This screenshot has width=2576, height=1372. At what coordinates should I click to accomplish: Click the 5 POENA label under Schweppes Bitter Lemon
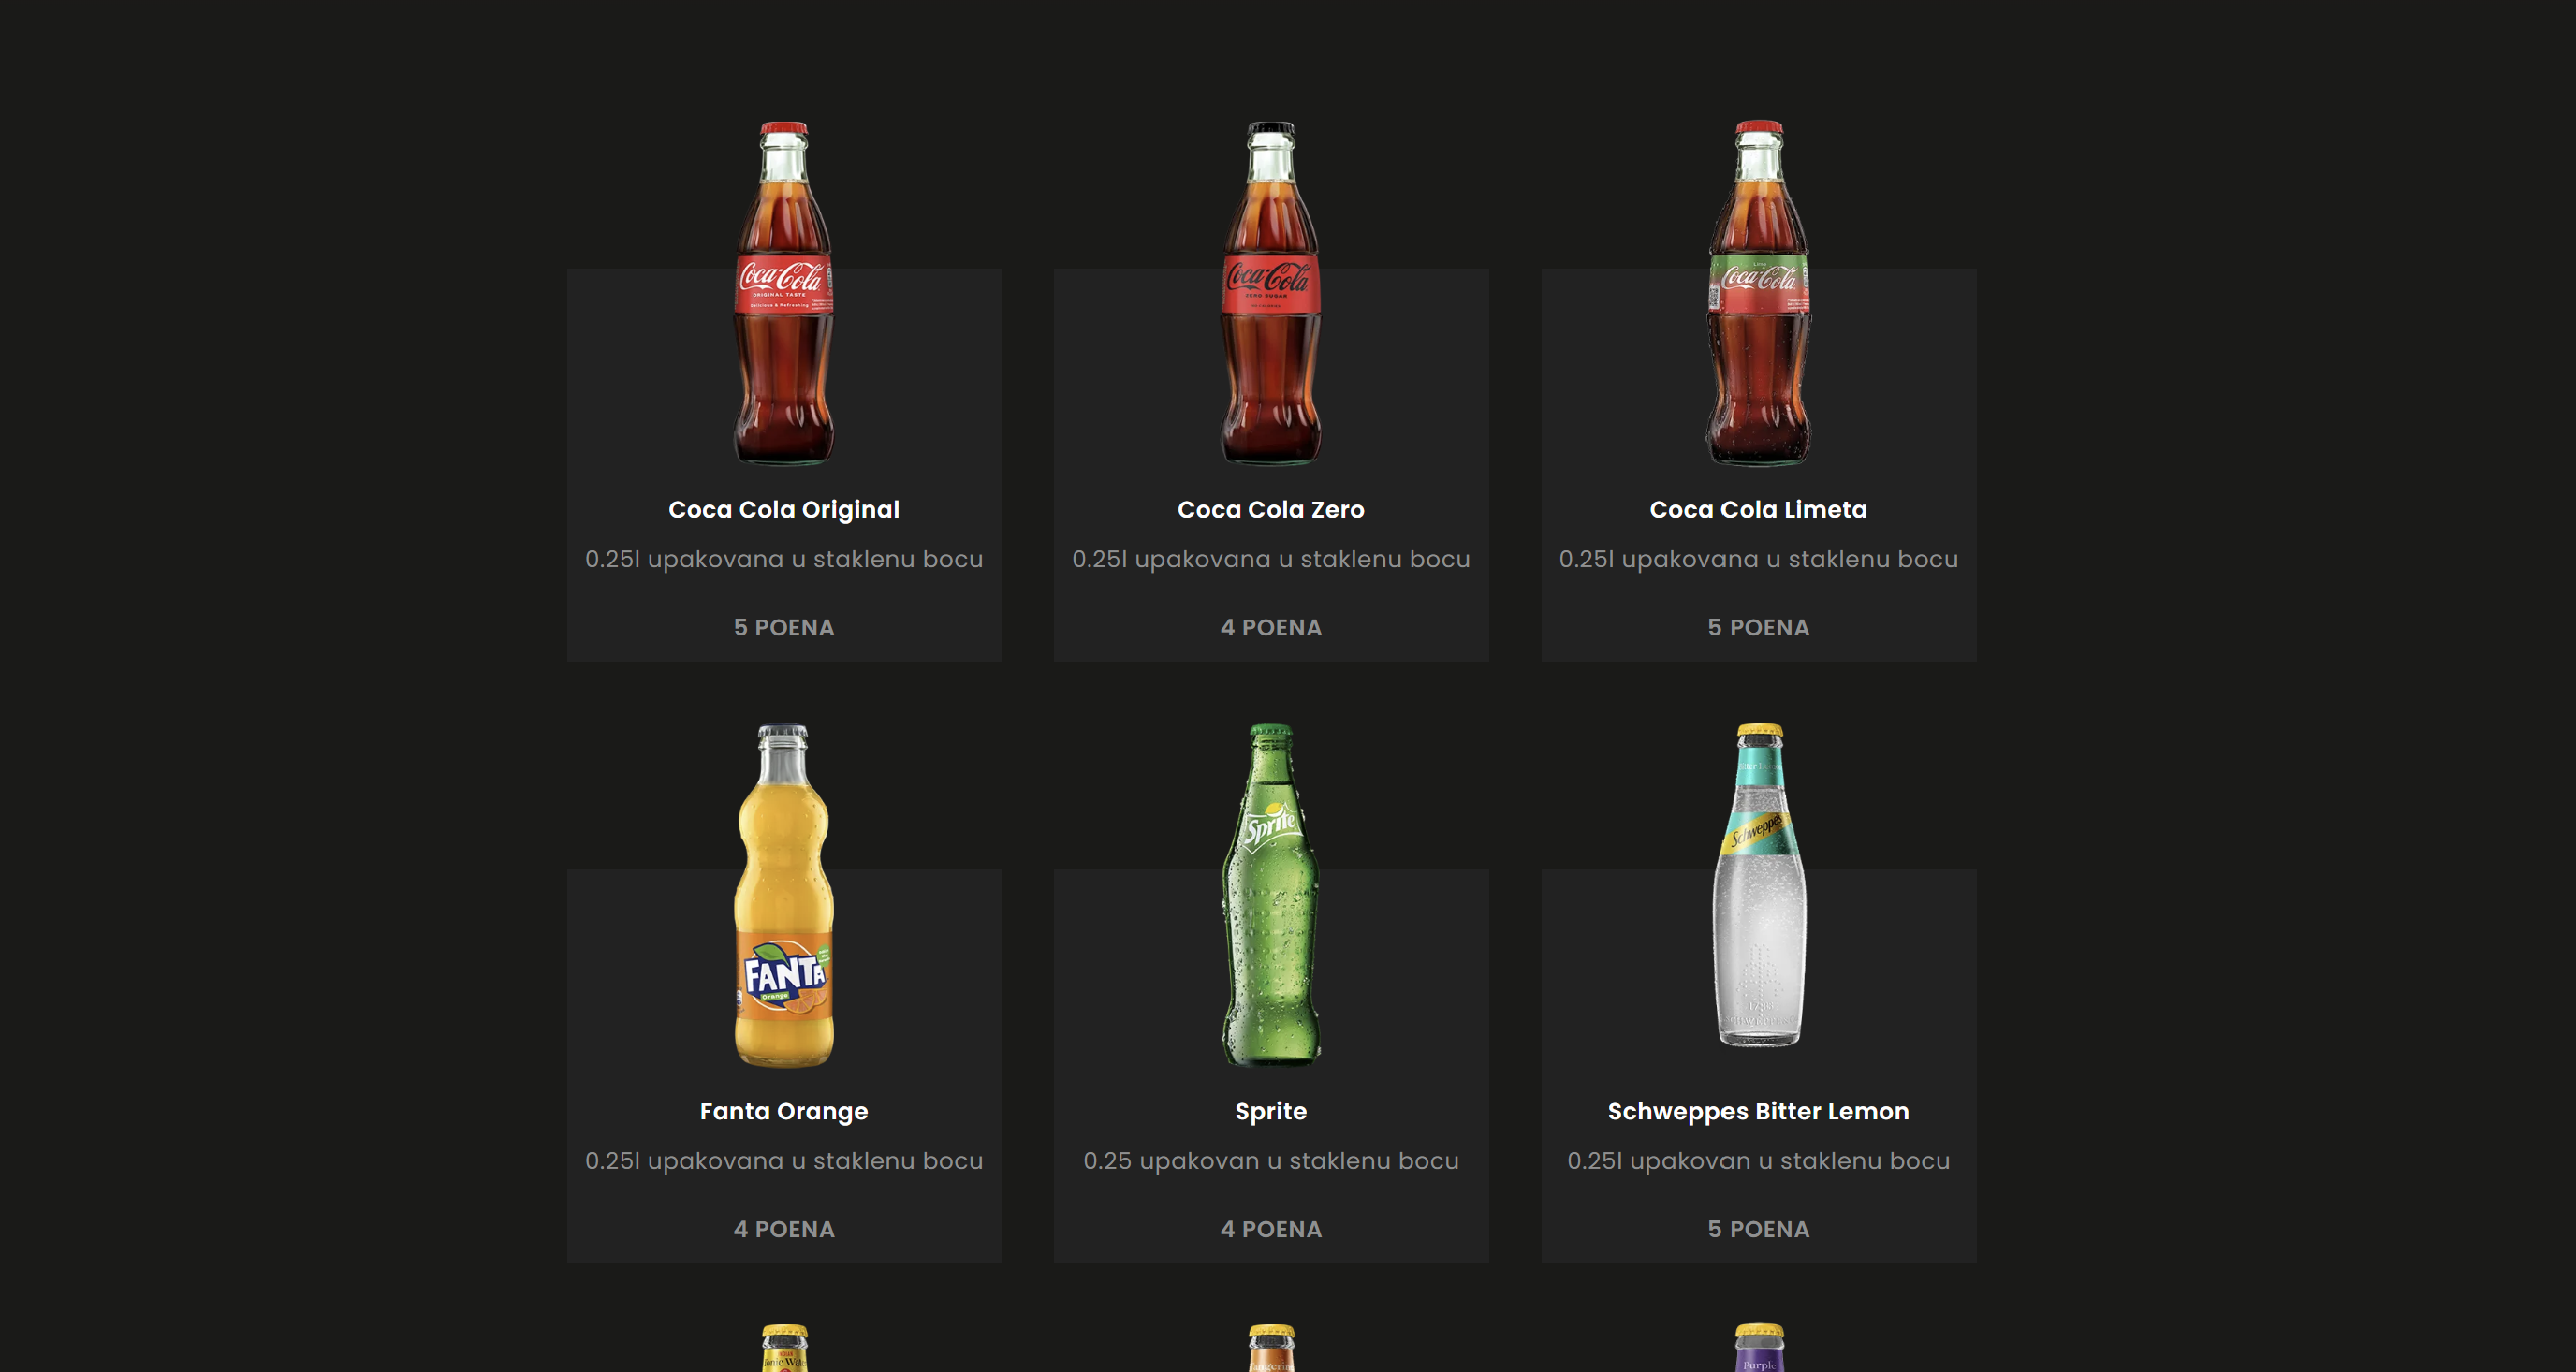click(1759, 1229)
